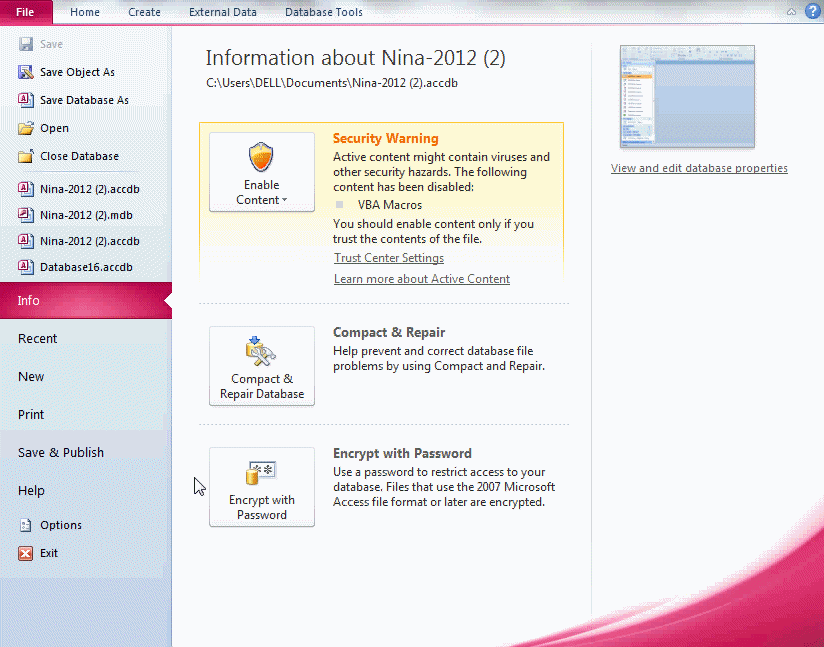This screenshot has width=824, height=647.
Task: Click the Options icon in sidebar
Action: pos(26,525)
